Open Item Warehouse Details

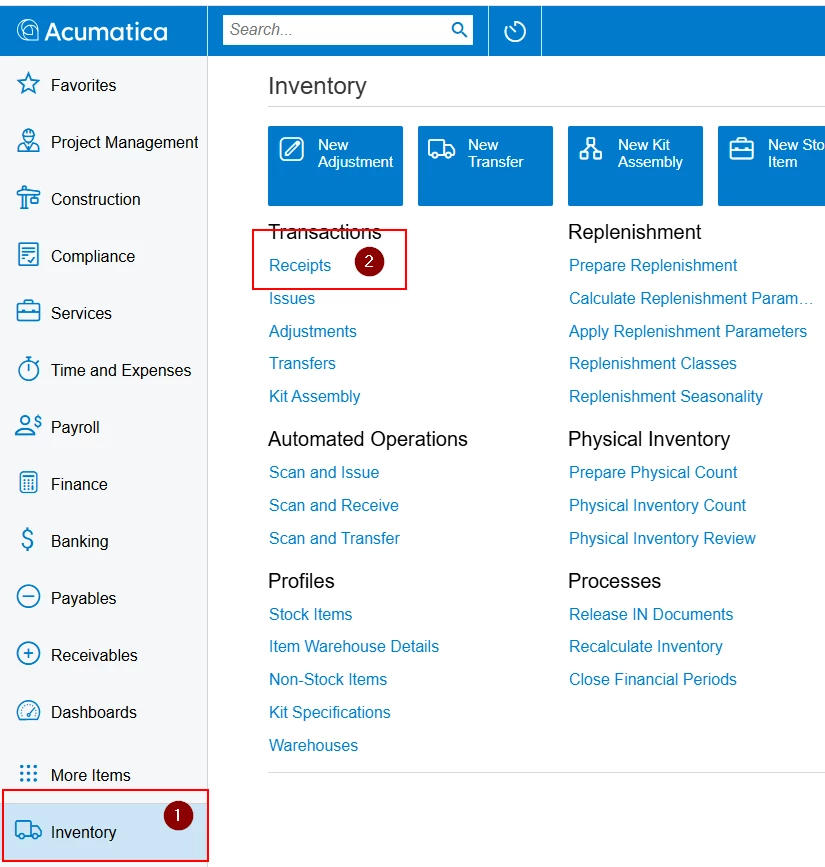tap(354, 646)
